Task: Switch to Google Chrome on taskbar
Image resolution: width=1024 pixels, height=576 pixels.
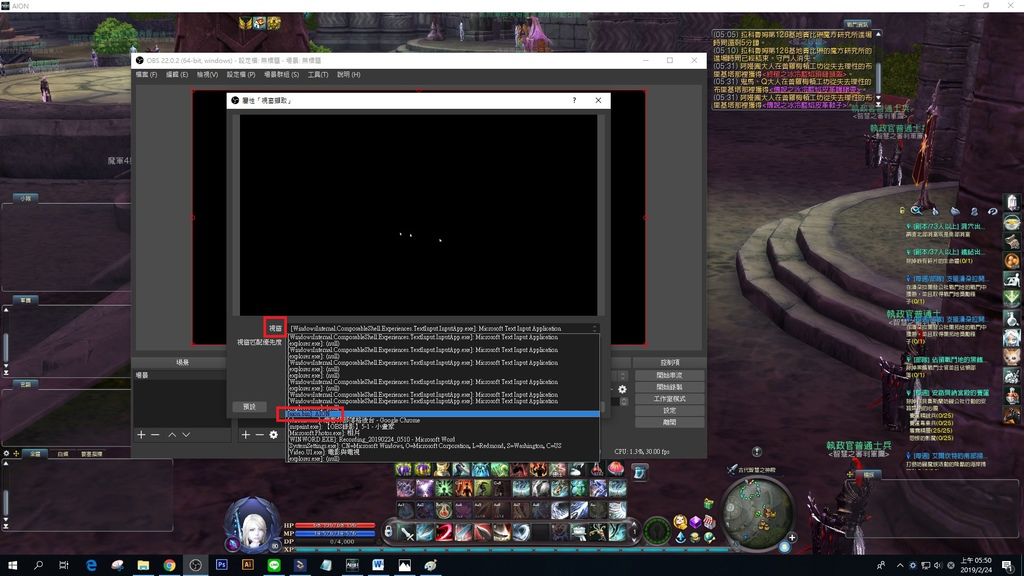Action: coord(169,565)
